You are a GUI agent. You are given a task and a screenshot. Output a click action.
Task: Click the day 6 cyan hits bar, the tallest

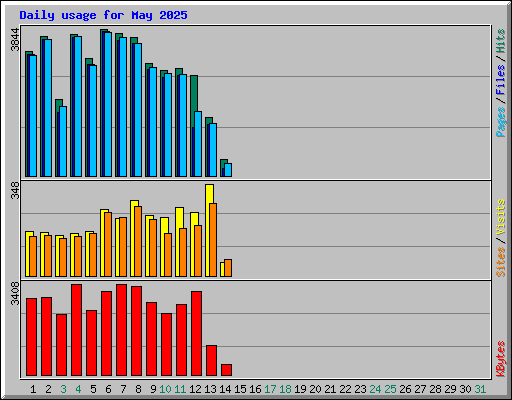[x=108, y=104]
